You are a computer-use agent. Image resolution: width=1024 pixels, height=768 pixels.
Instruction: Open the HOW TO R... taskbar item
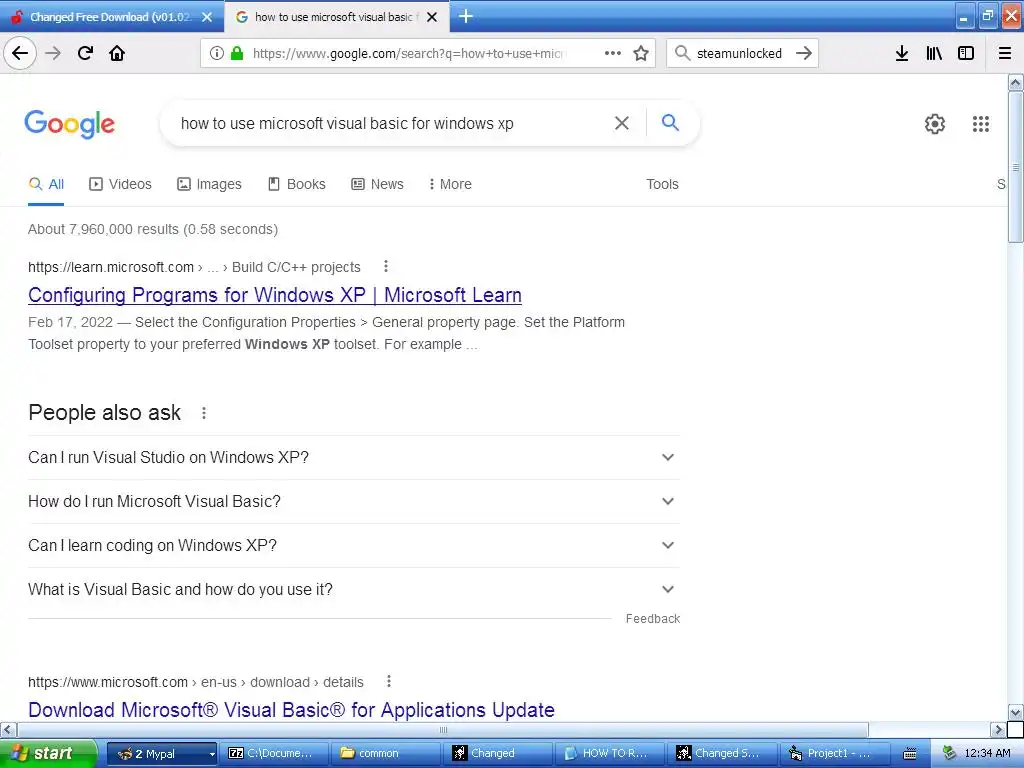tap(612, 754)
